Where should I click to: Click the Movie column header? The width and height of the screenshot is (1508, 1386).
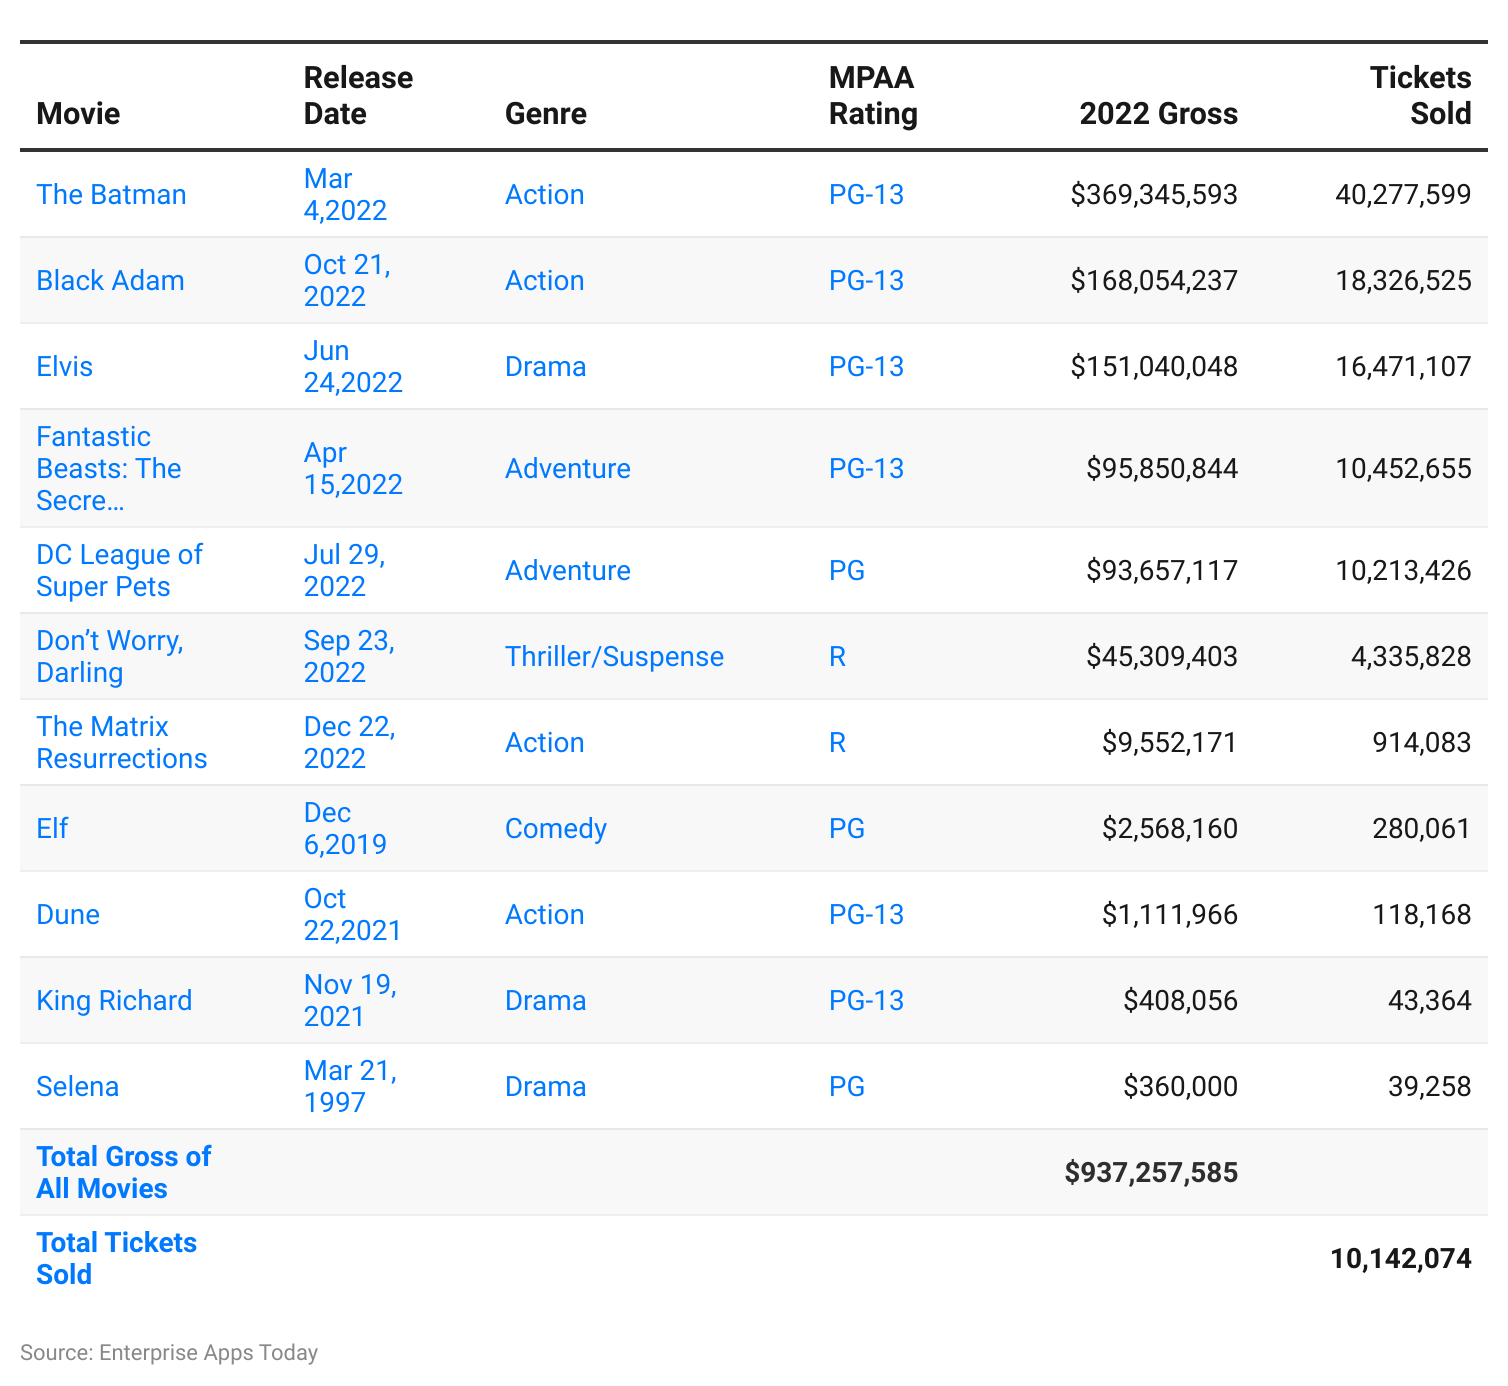(78, 113)
